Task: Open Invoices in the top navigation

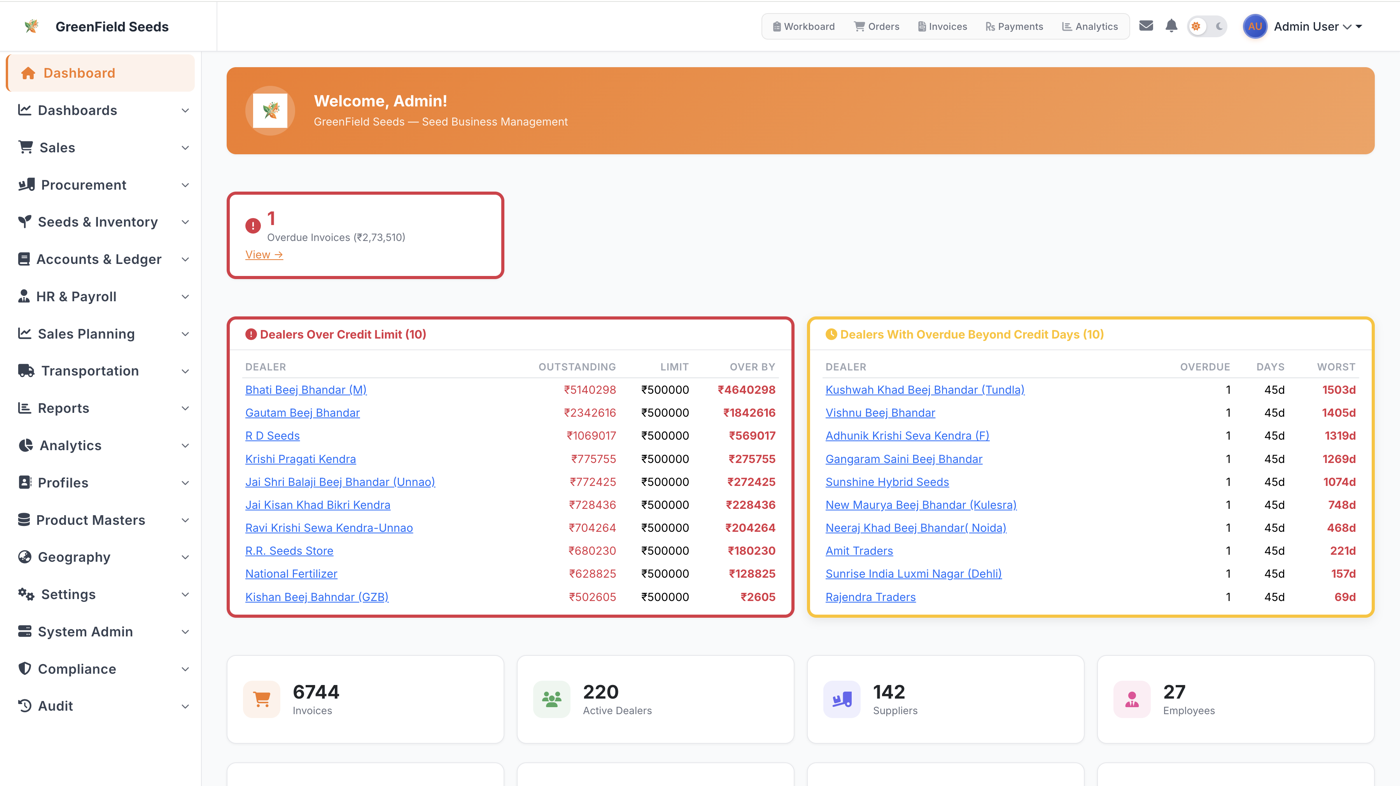Action: (x=942, y=26)
